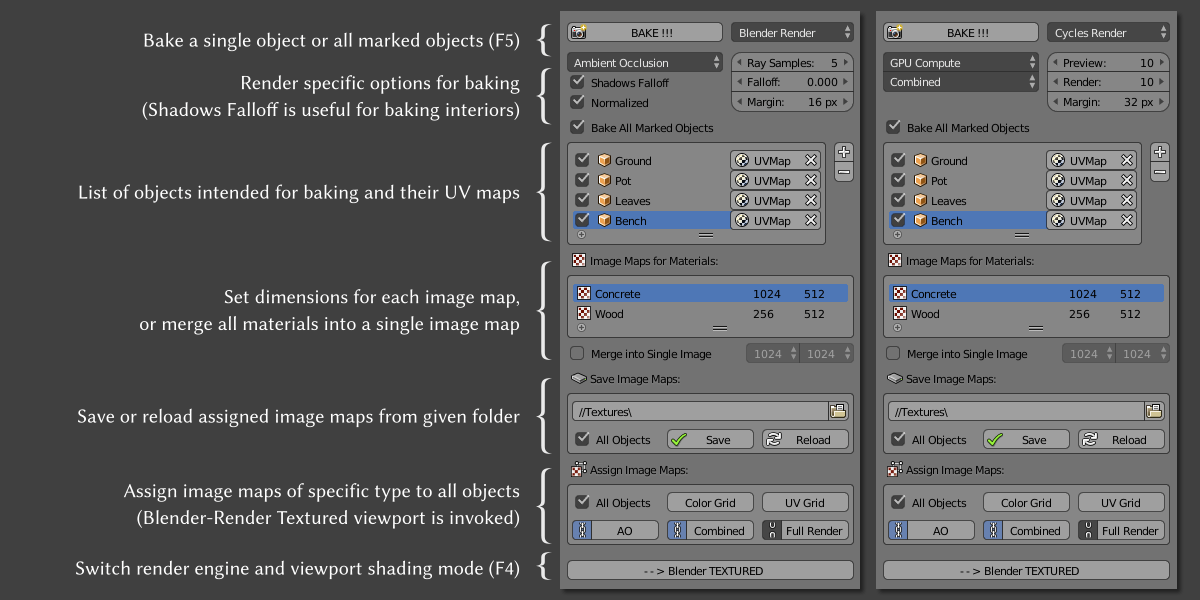
Task: Enable Merge into Single Image
Action: [x=578, y=353]
